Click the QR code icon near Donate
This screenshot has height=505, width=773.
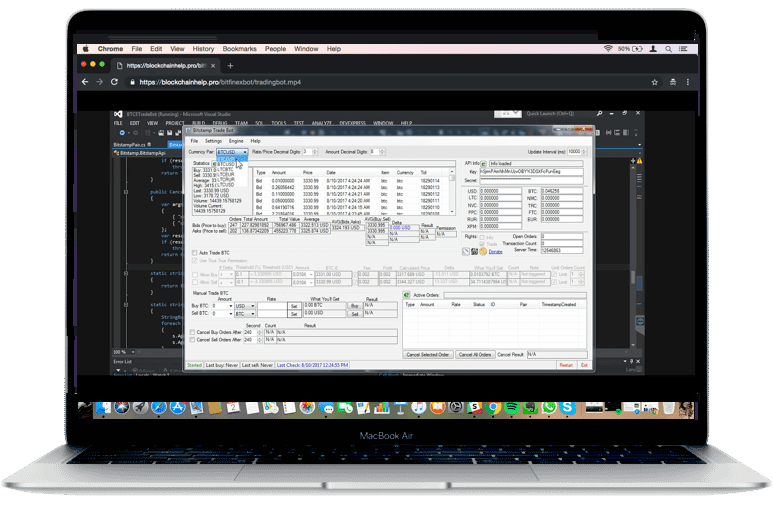tap(474, 252)
